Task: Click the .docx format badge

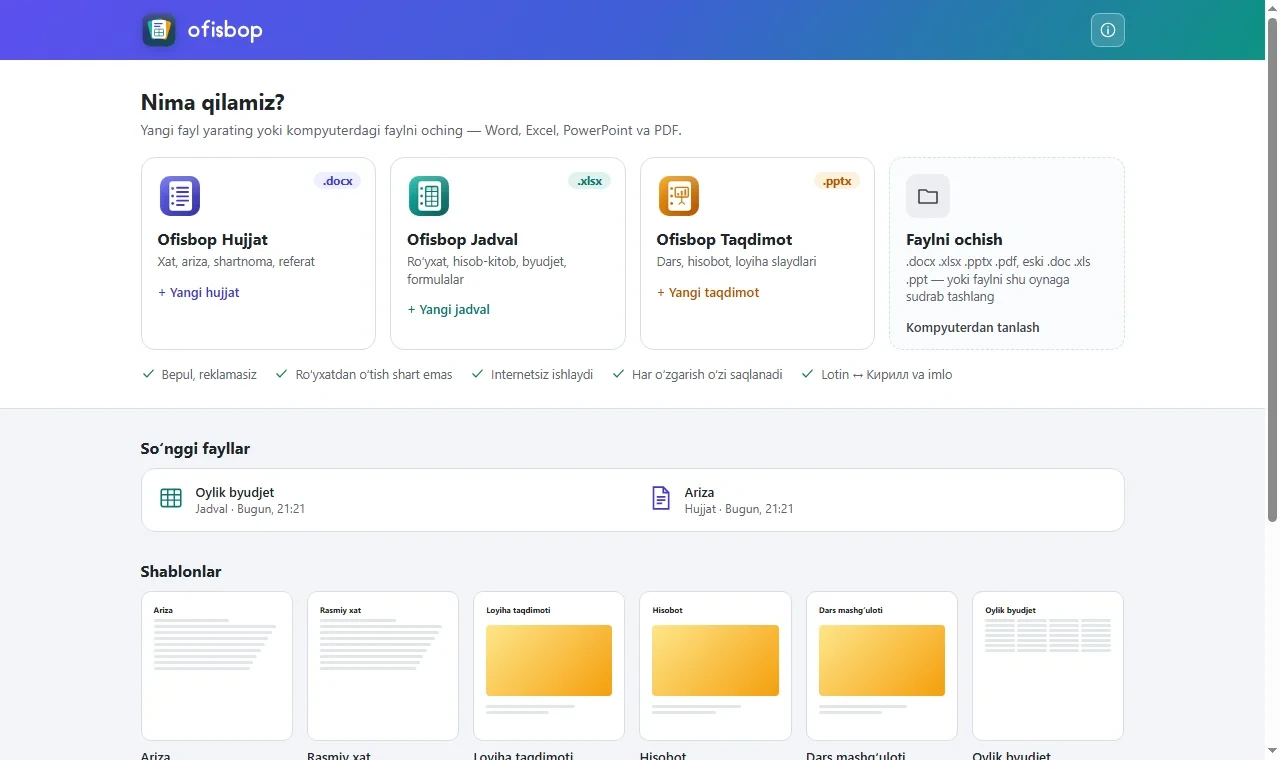Action: (x=338, y=181)
